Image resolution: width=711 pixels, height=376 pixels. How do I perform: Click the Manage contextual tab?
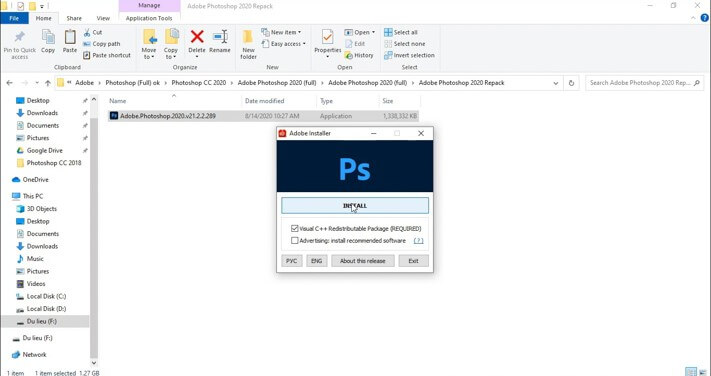[x=149, y=5]
